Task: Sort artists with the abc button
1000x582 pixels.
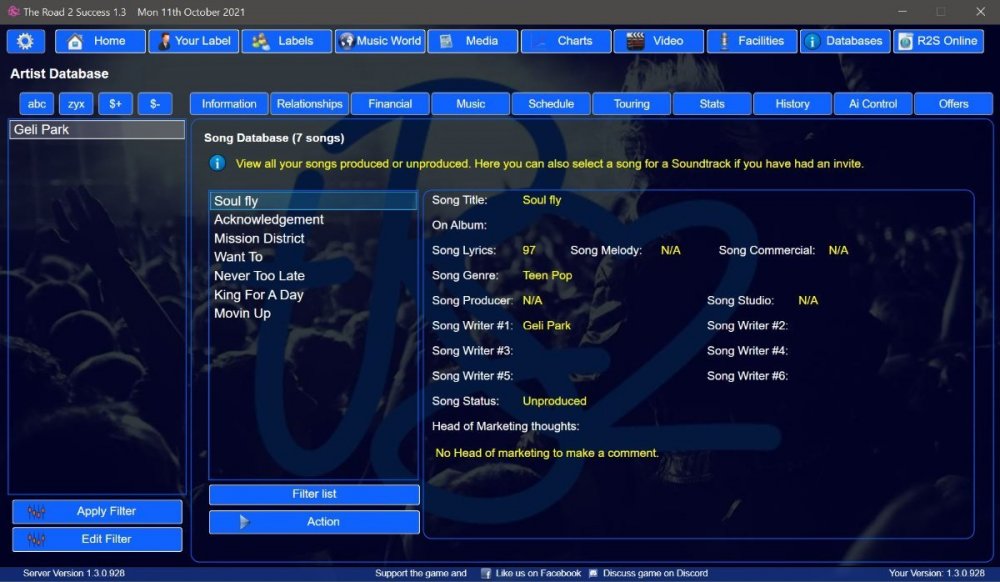Action: (37, 104)
